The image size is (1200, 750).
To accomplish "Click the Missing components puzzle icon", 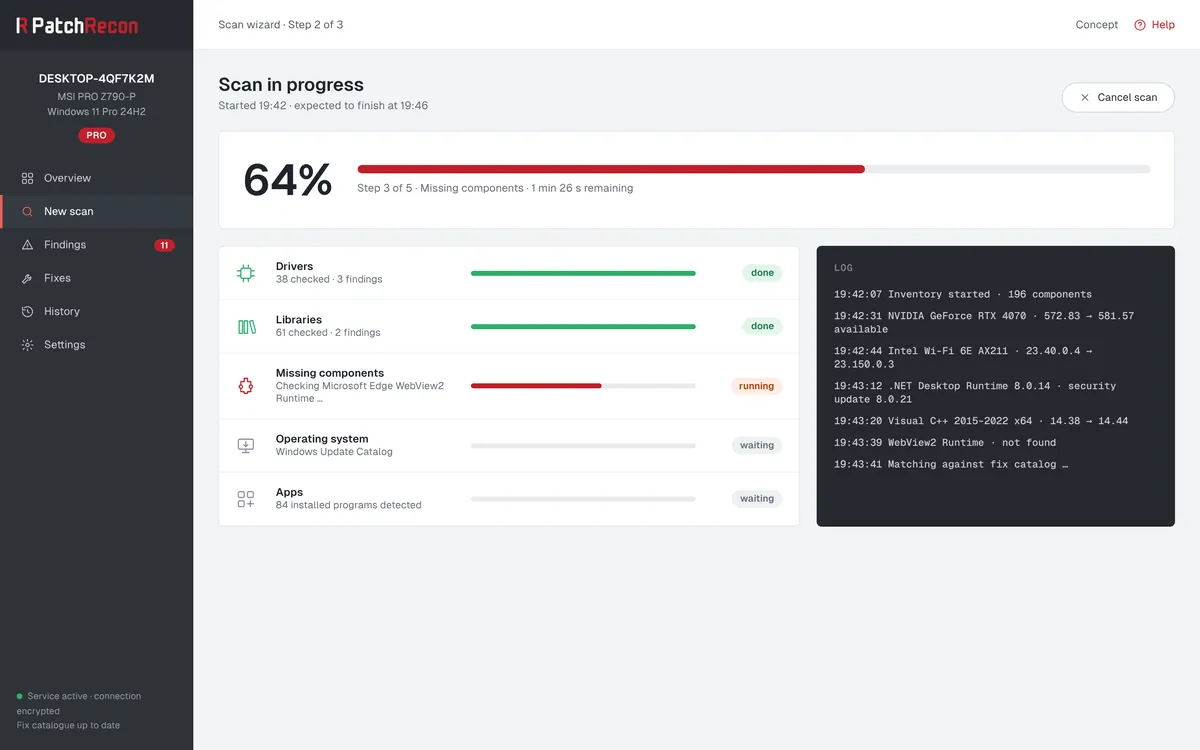I will coord(246,386).
